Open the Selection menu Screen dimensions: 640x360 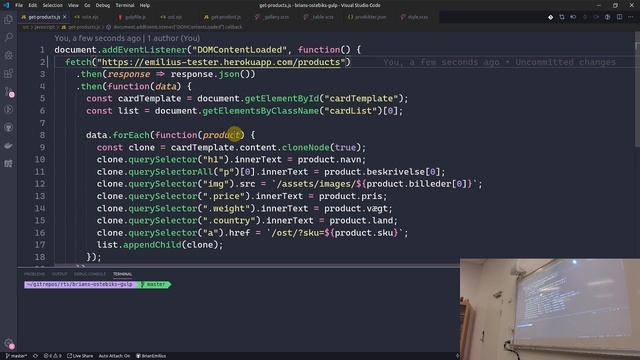click(x=53, y=5)
